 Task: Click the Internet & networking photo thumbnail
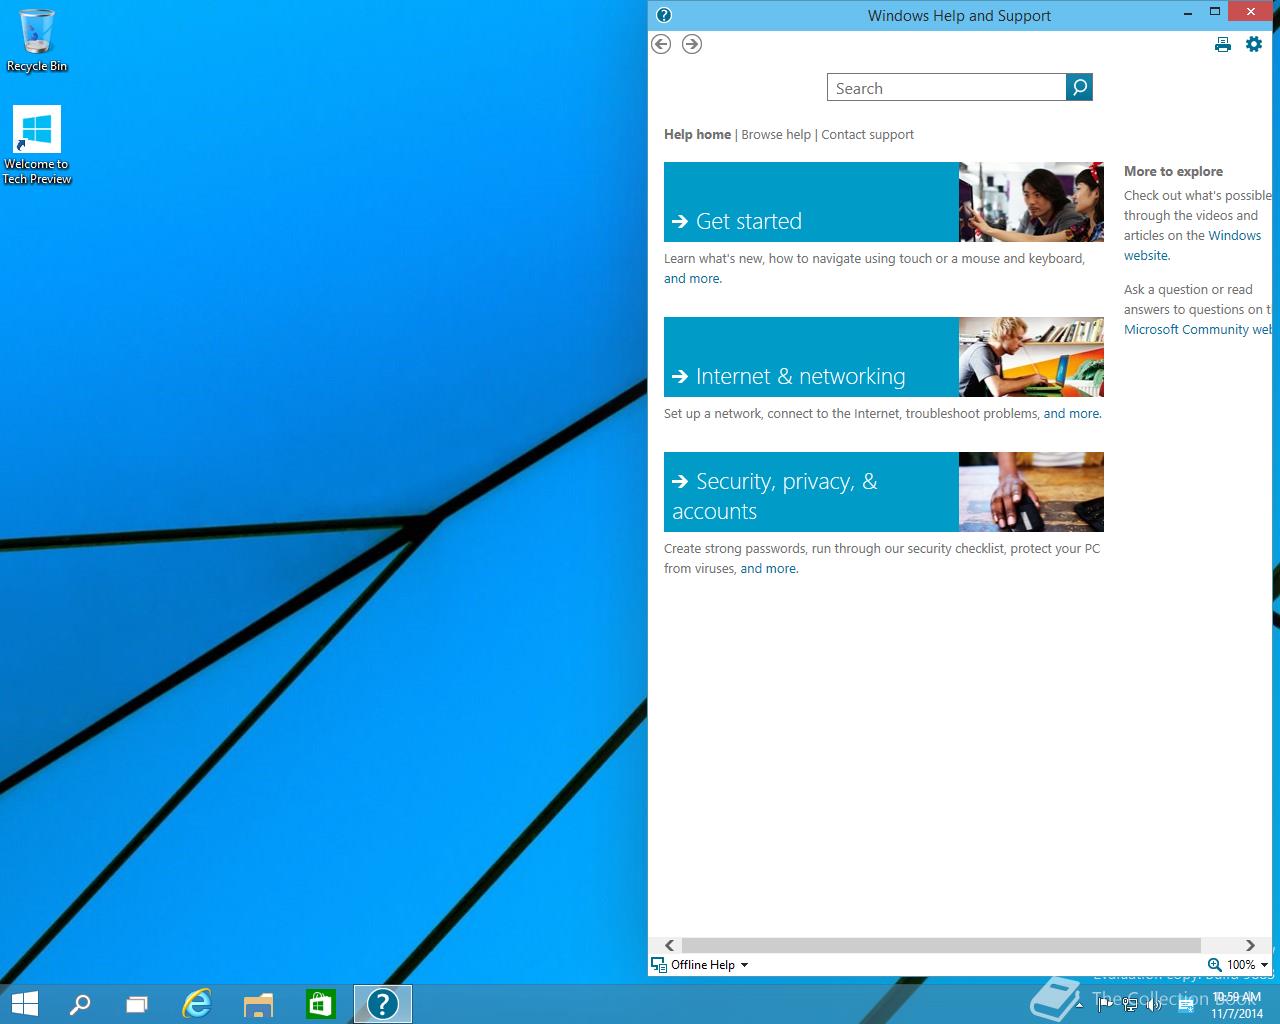1031,357
